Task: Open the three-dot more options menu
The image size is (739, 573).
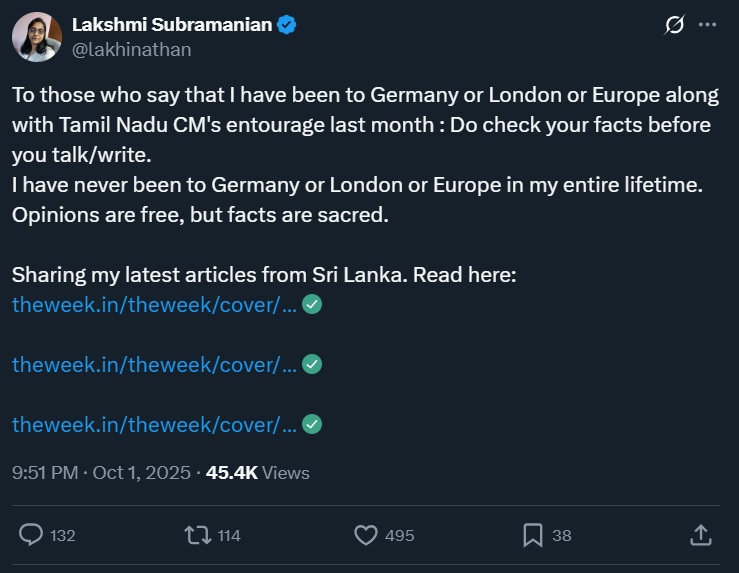Action: click(708, 25)
